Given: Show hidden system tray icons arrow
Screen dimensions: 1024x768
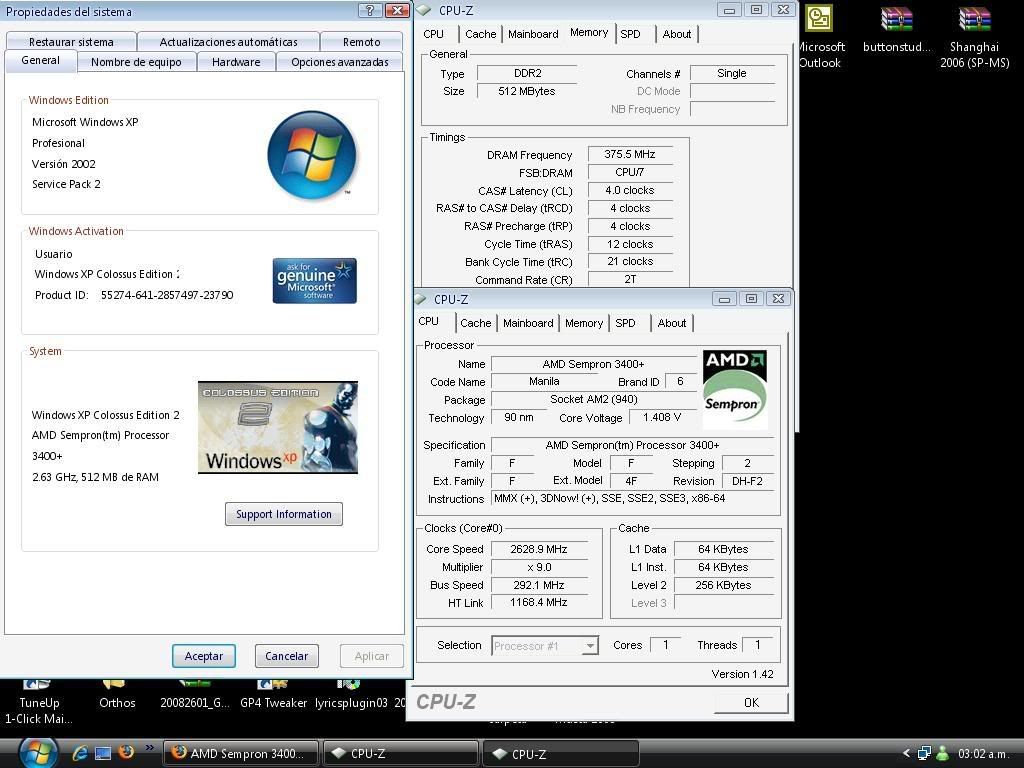Looking at the screenshot, I should pyautogui.click(x=906, y=753).
